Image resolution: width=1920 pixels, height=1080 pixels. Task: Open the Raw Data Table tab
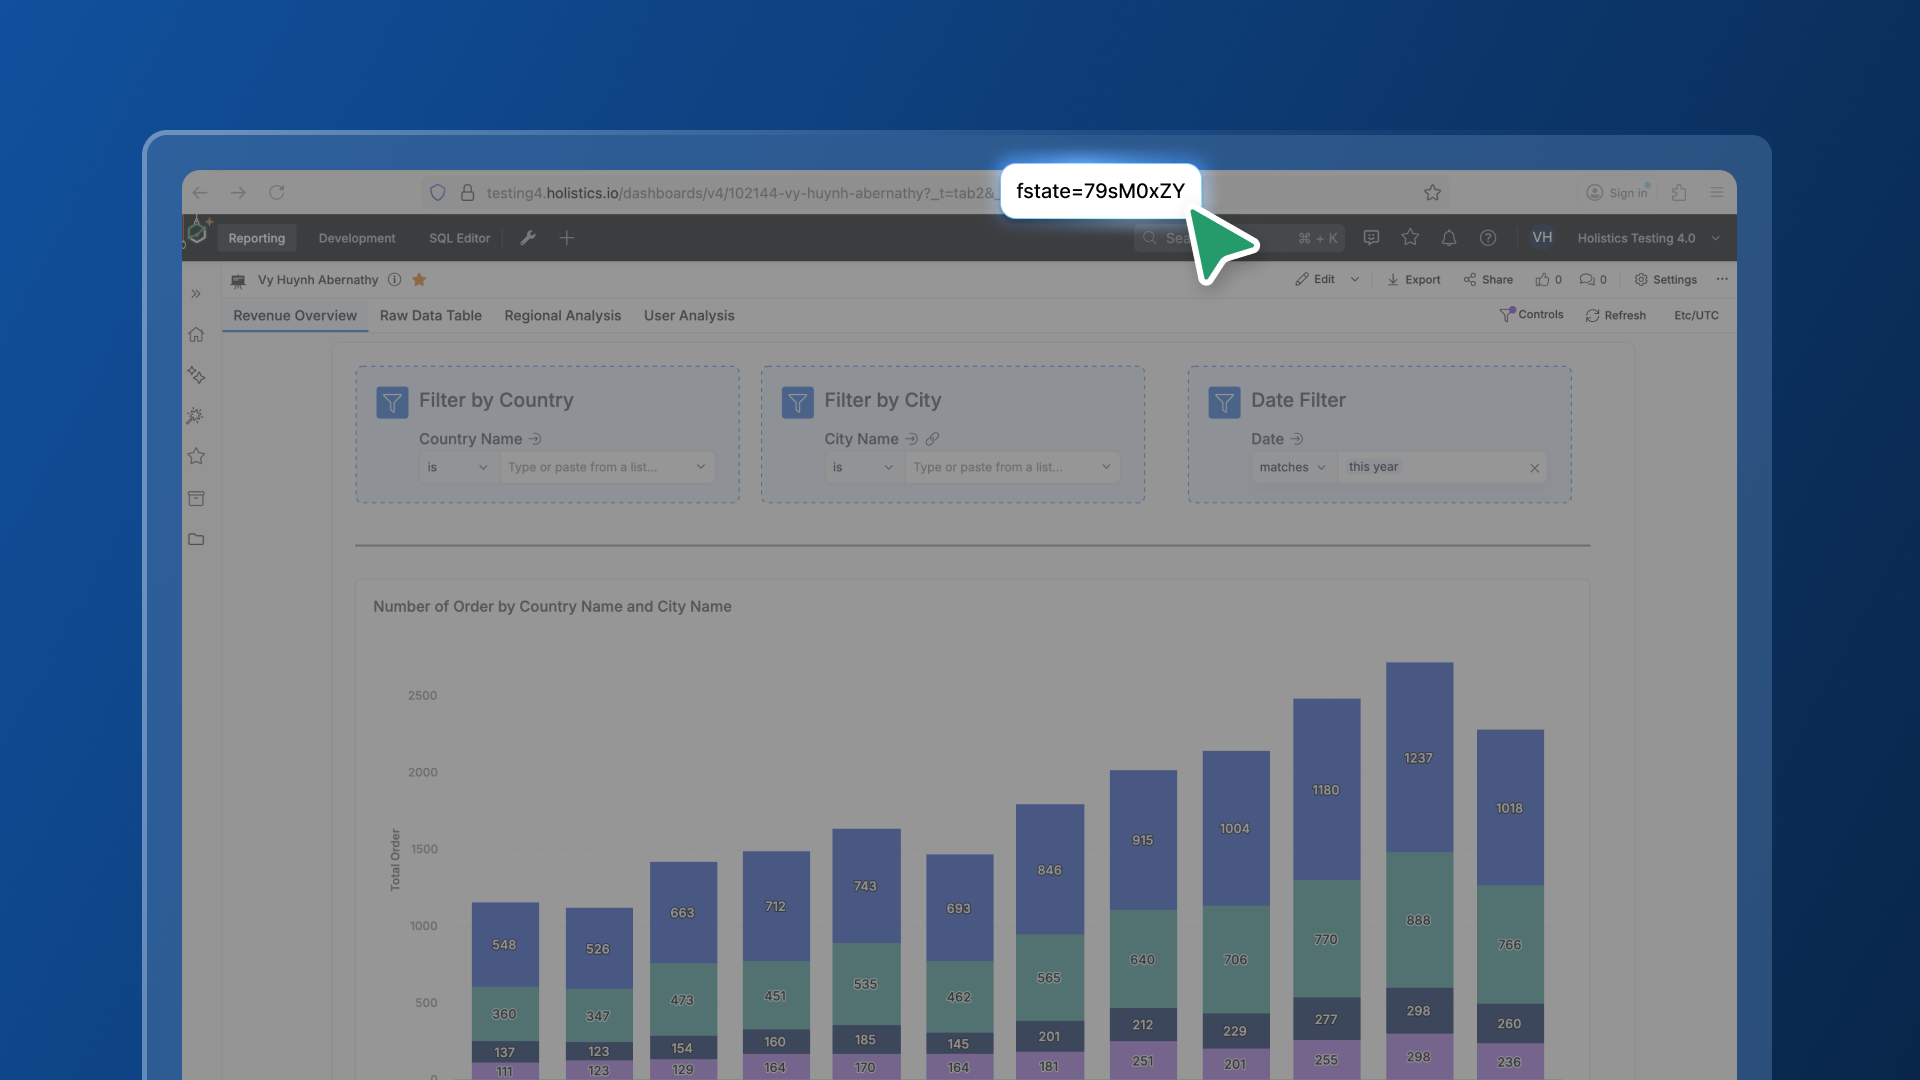[430, 316]
